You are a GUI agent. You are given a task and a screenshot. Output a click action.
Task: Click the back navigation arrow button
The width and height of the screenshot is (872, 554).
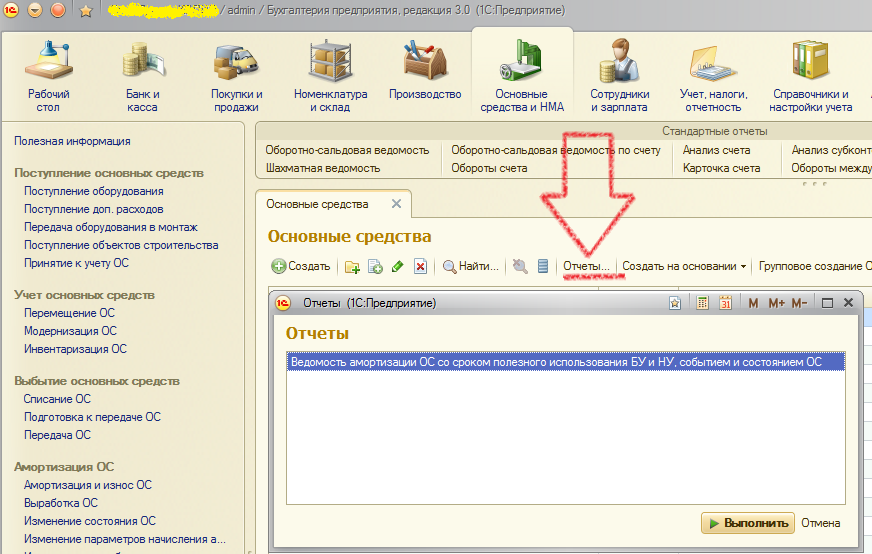[34, 9]
